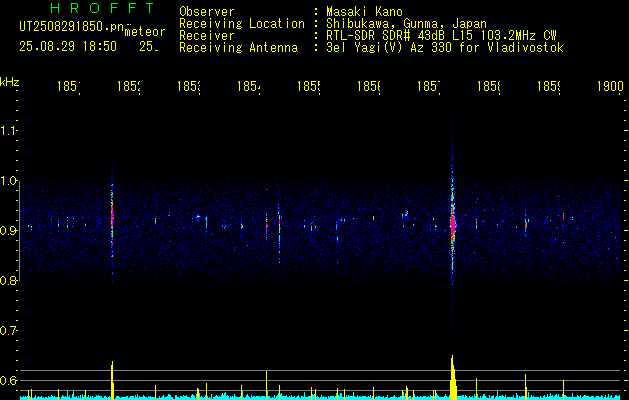The width and height of the screenshot is (629, 400).
Task: Click the "Observer" field label
Action: [207, 11]
